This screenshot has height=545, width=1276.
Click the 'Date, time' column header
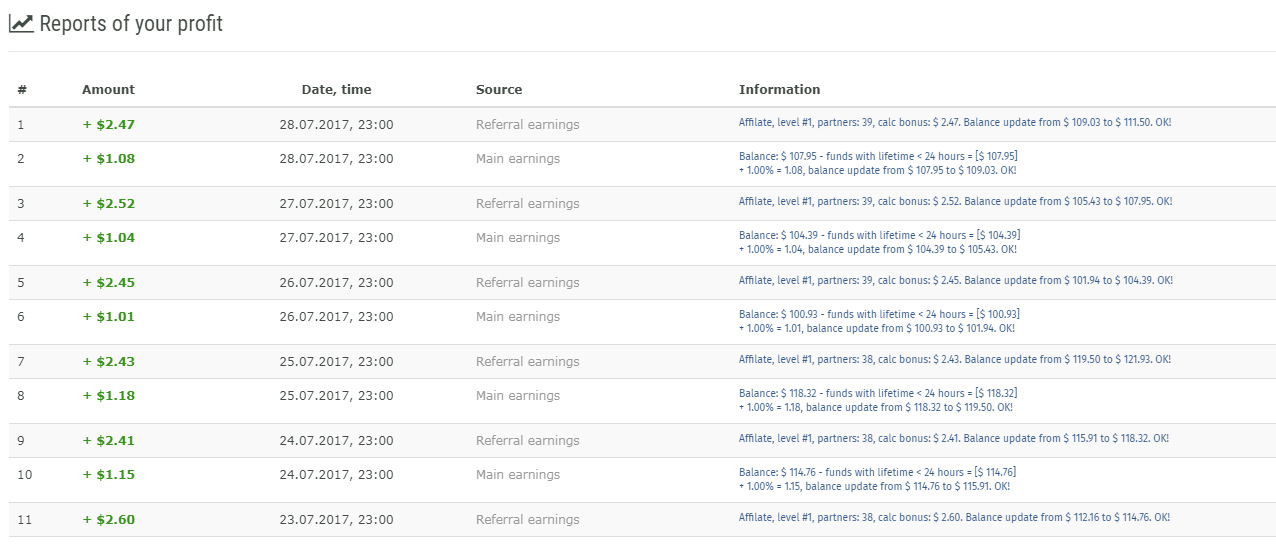point(336,90)
